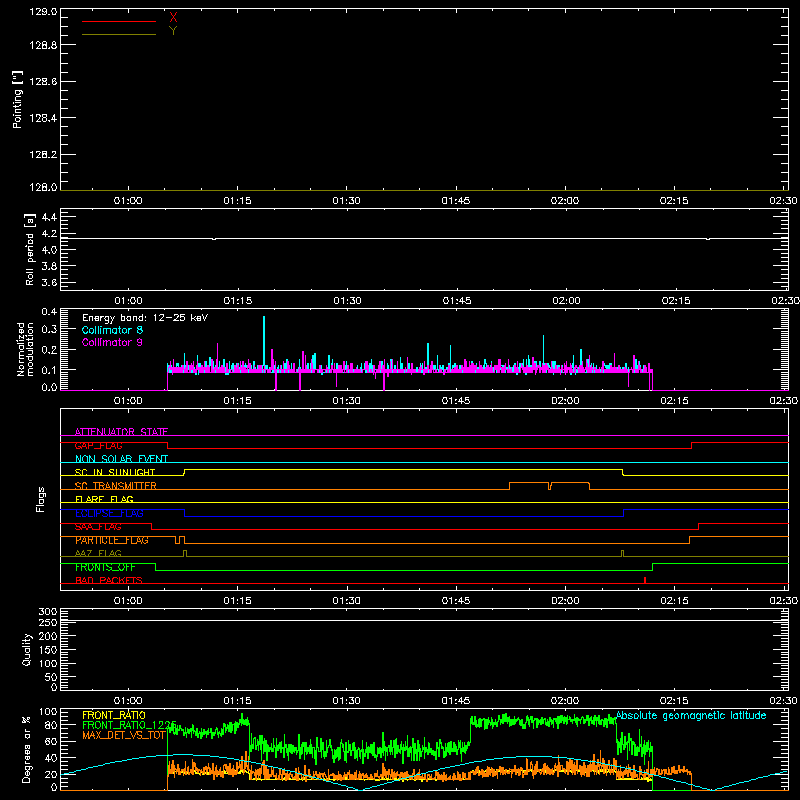Click the BAD_PACKETS flag label
This screenshot has height=800, width=800.
coord(109,580)
